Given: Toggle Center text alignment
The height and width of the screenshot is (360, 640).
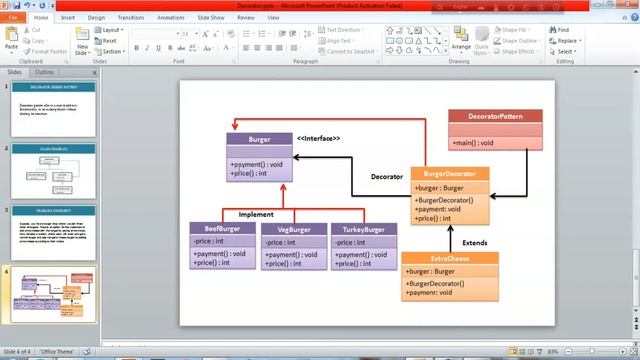Looking at the screenshot, I should 257,48.
